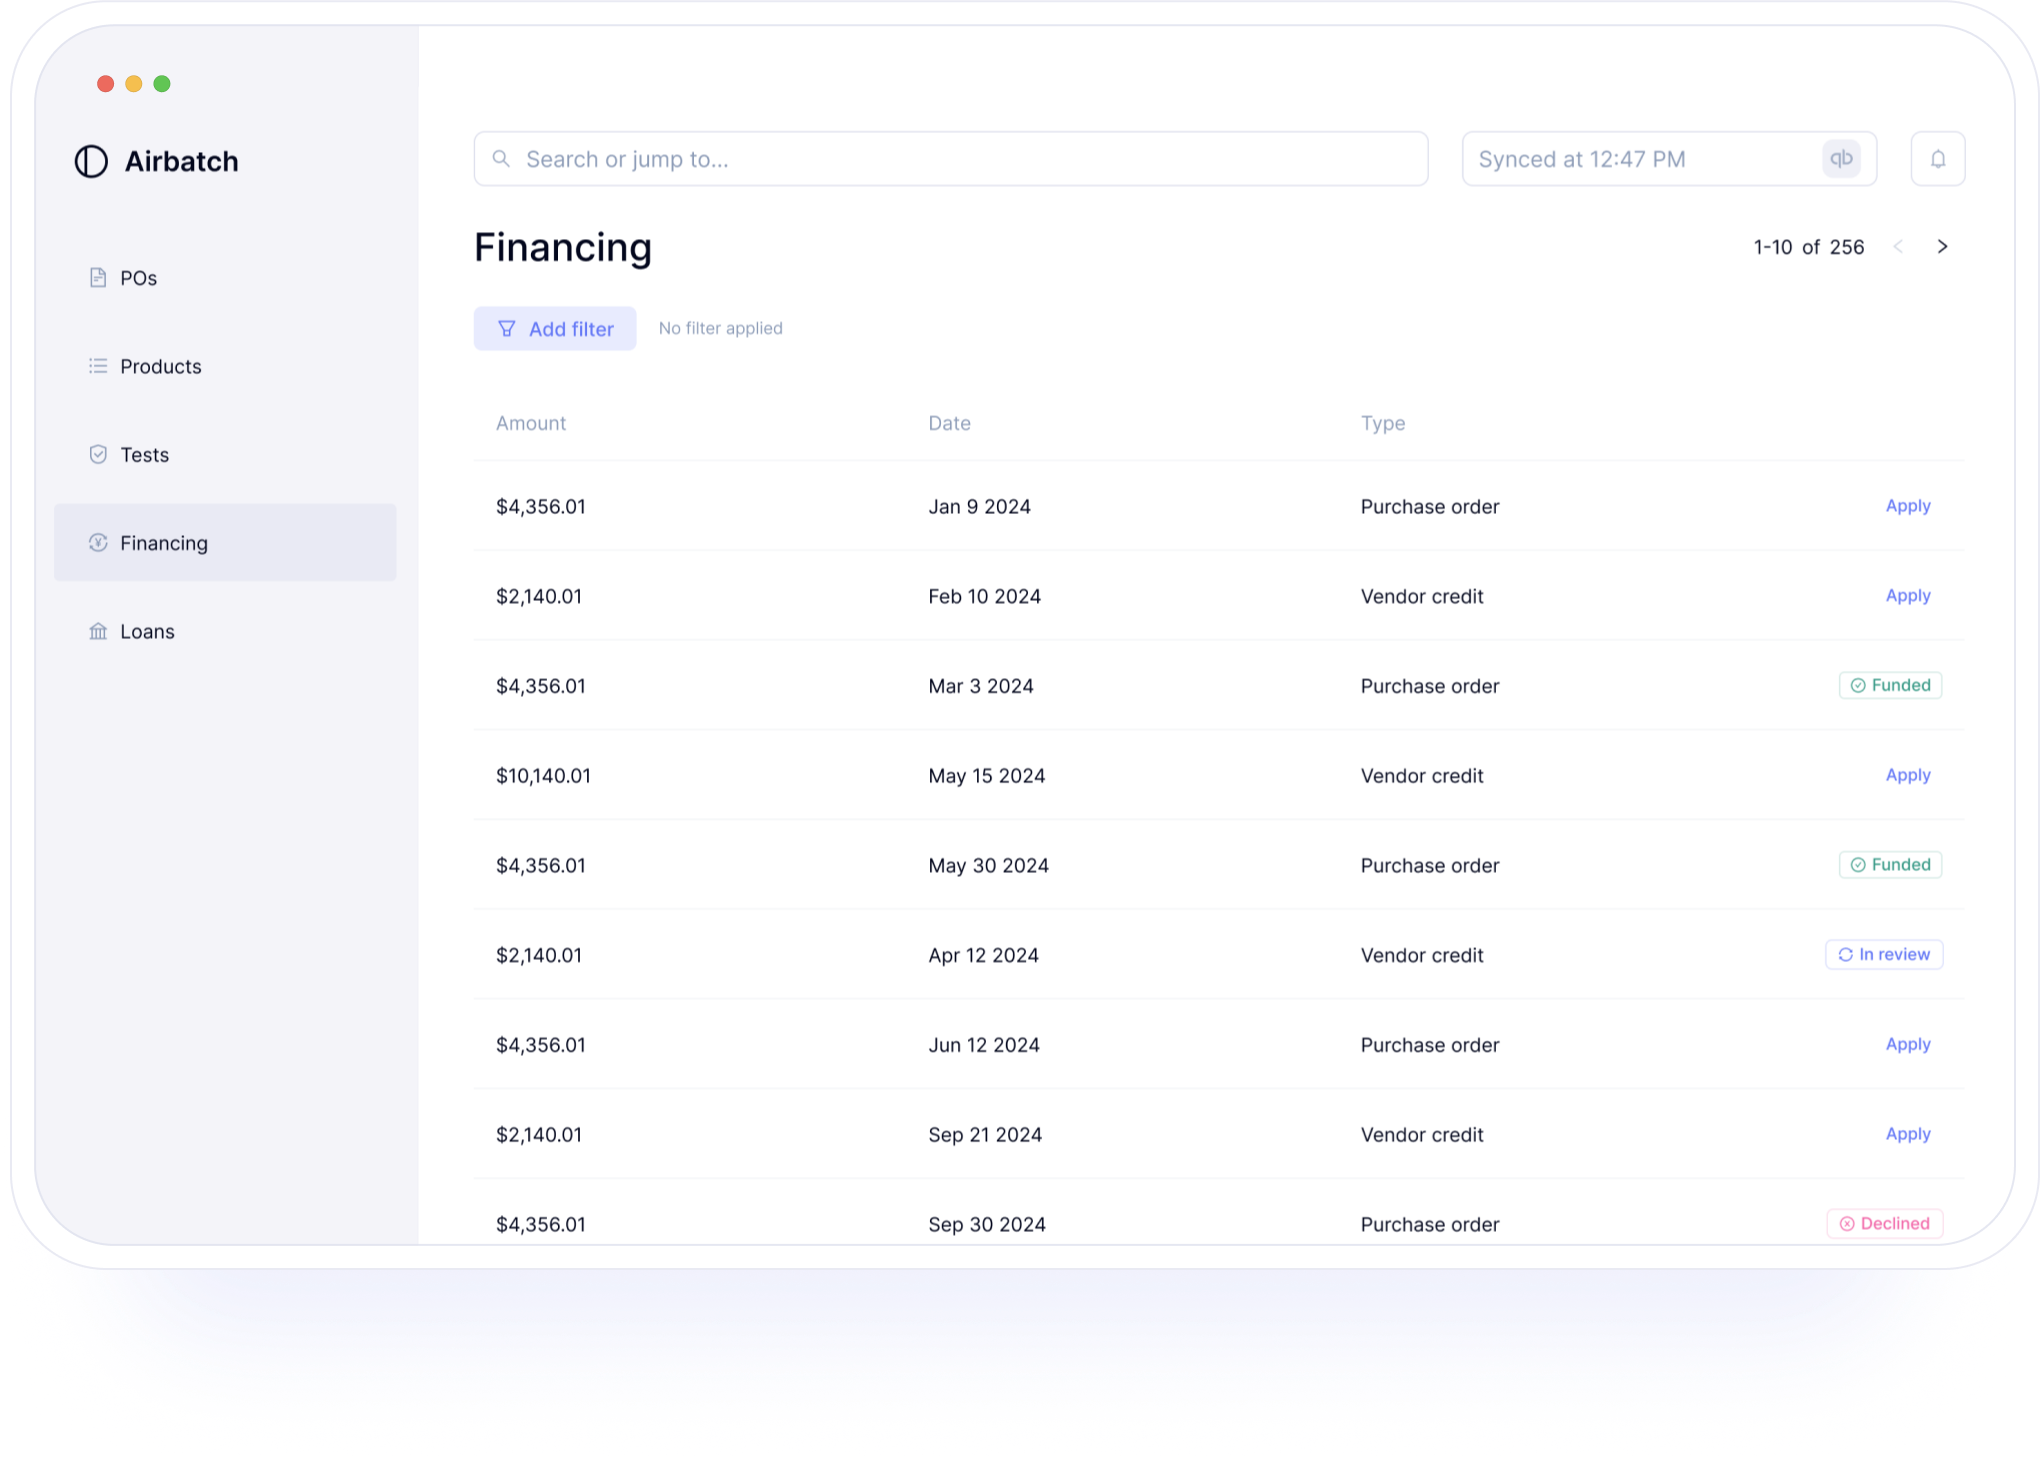
Task: Select the POs document icon in the sidebar
Action: [x=98, y=277]
